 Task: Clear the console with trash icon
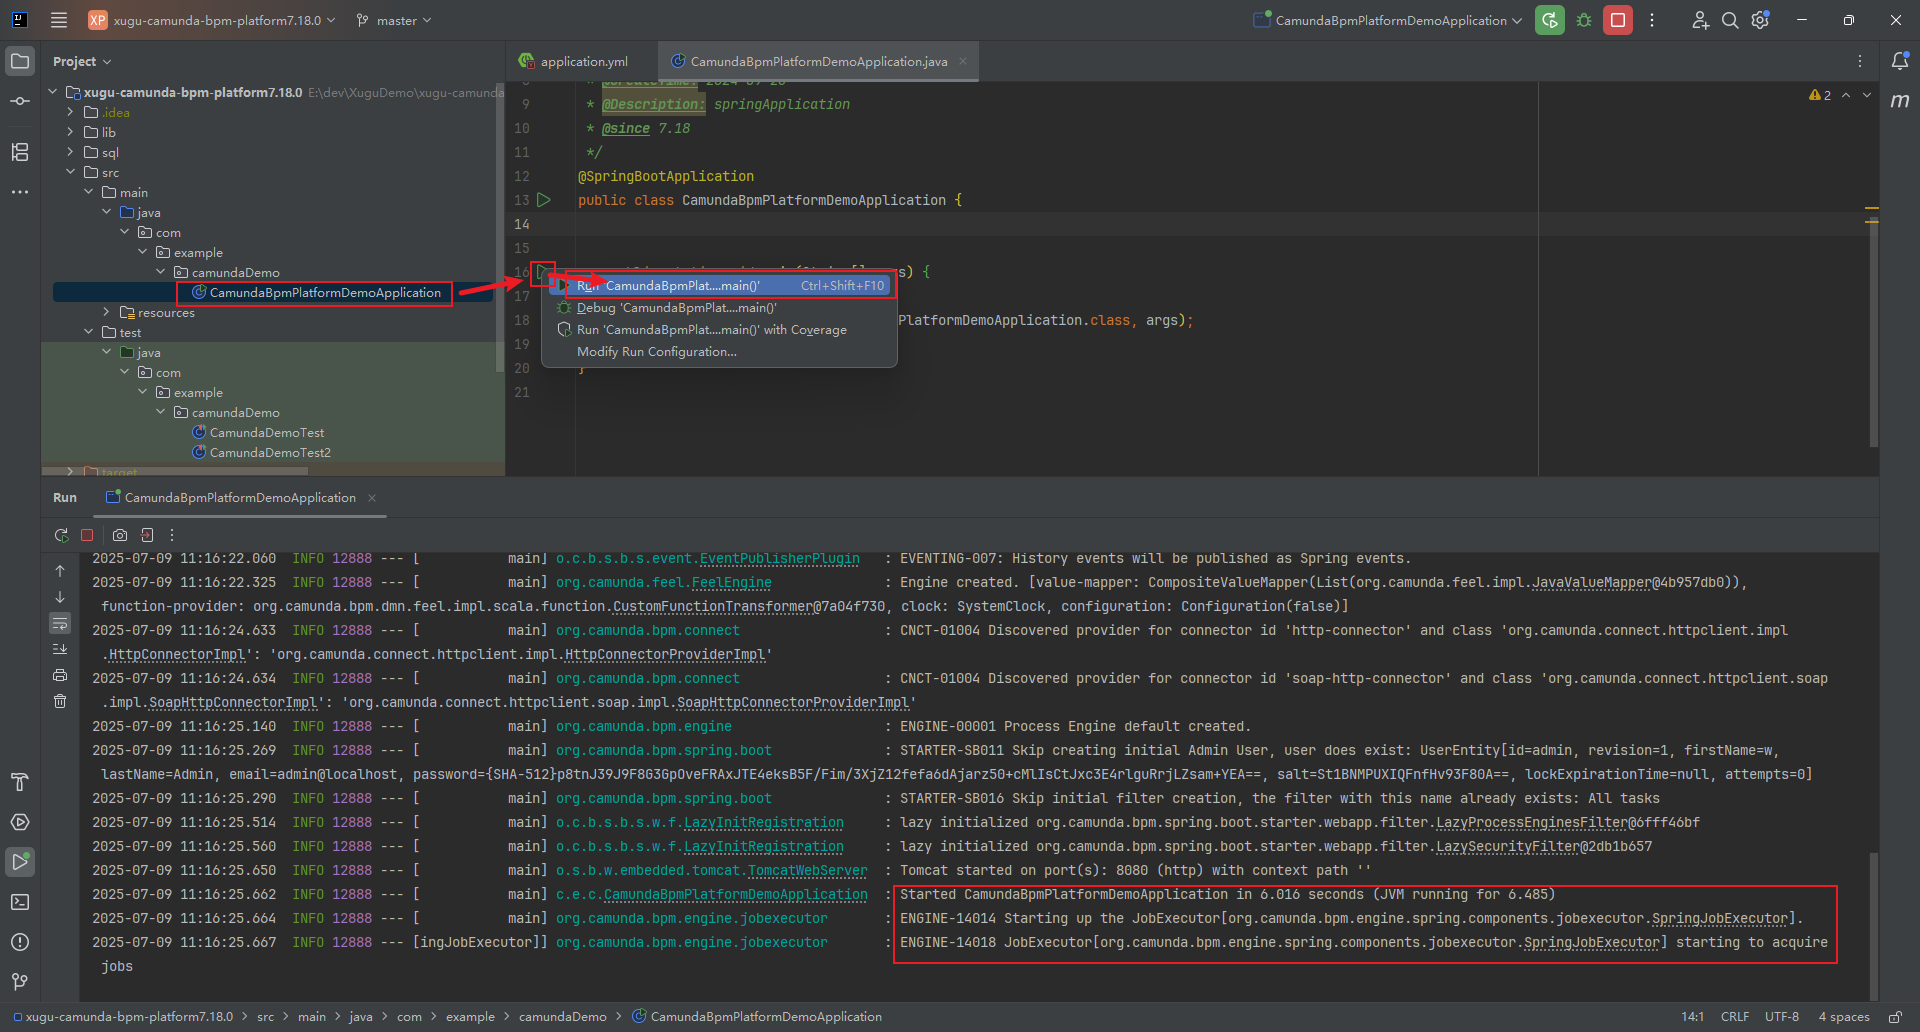60,701
